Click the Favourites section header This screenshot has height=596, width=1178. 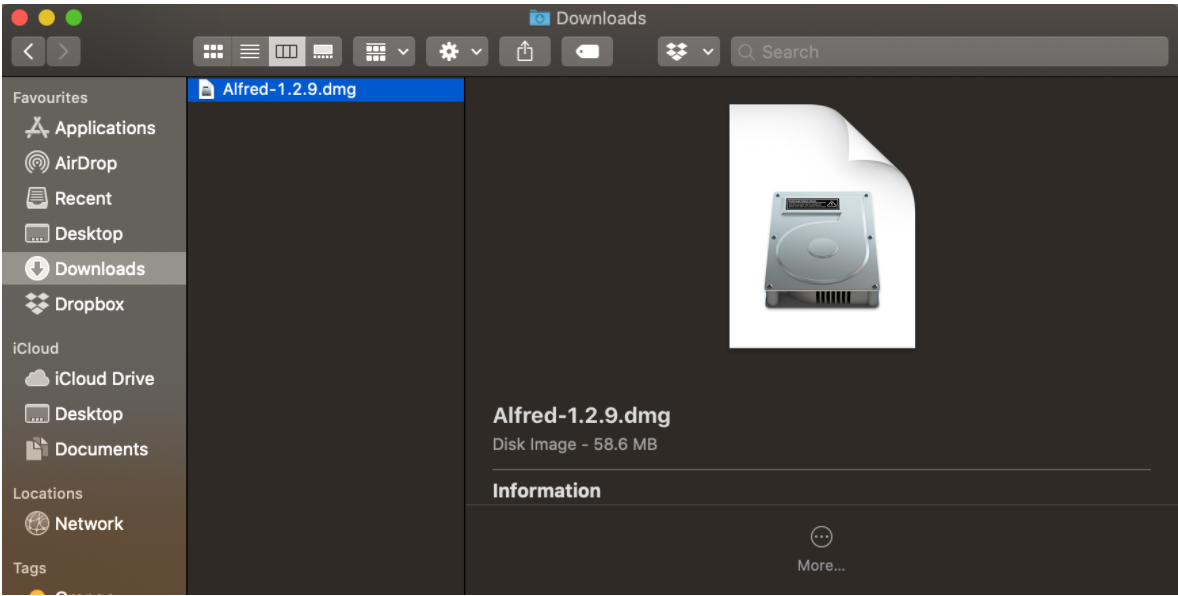pos(50,98)
